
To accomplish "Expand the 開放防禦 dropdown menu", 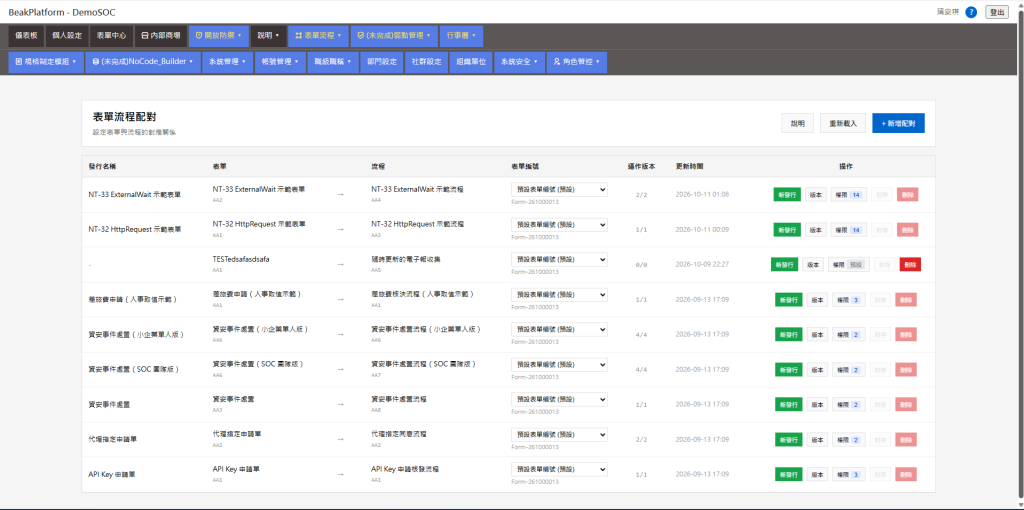I will point(219,36).
